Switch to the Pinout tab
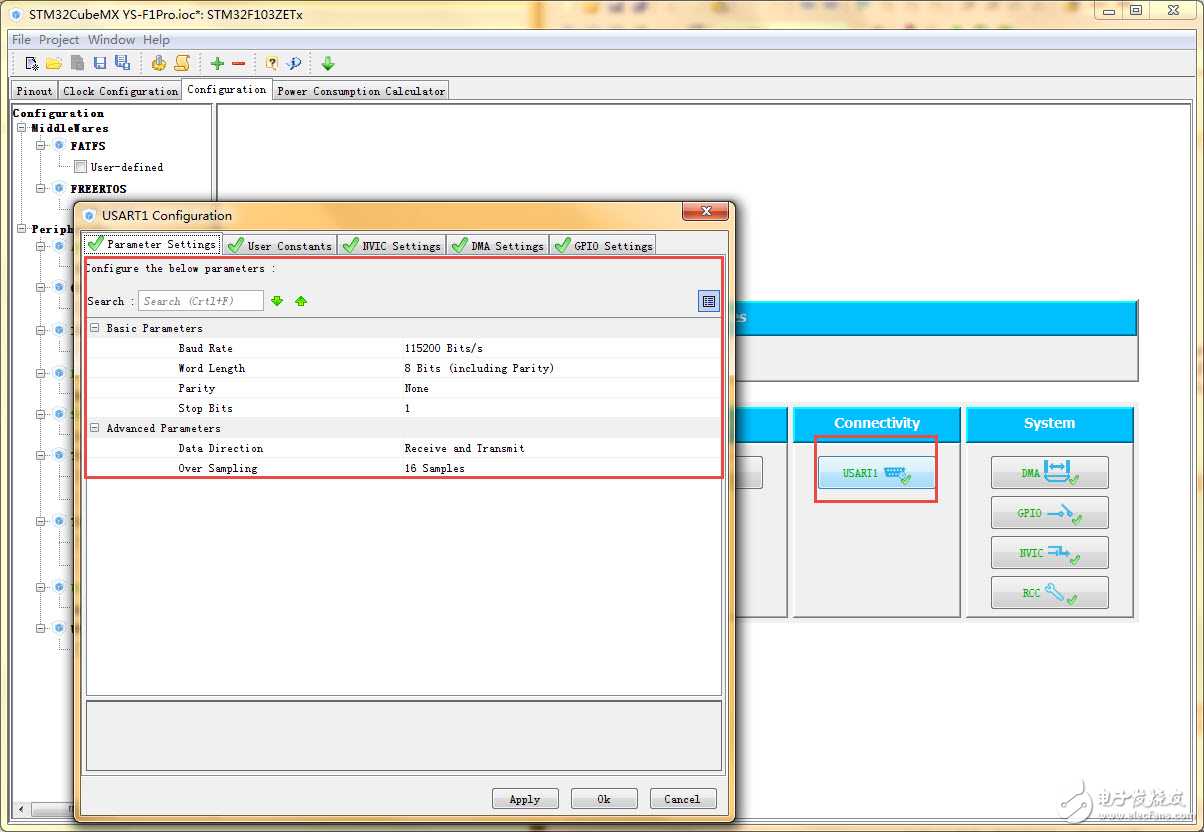 (x=35, y=91)
